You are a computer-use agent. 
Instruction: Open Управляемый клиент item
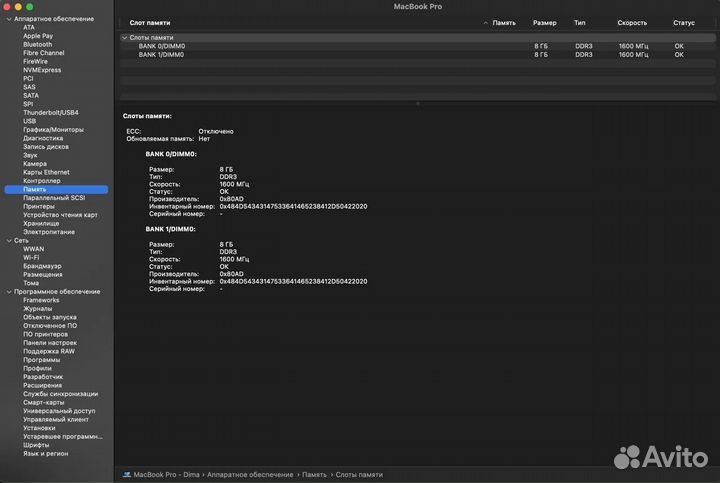tap(56, 420)
